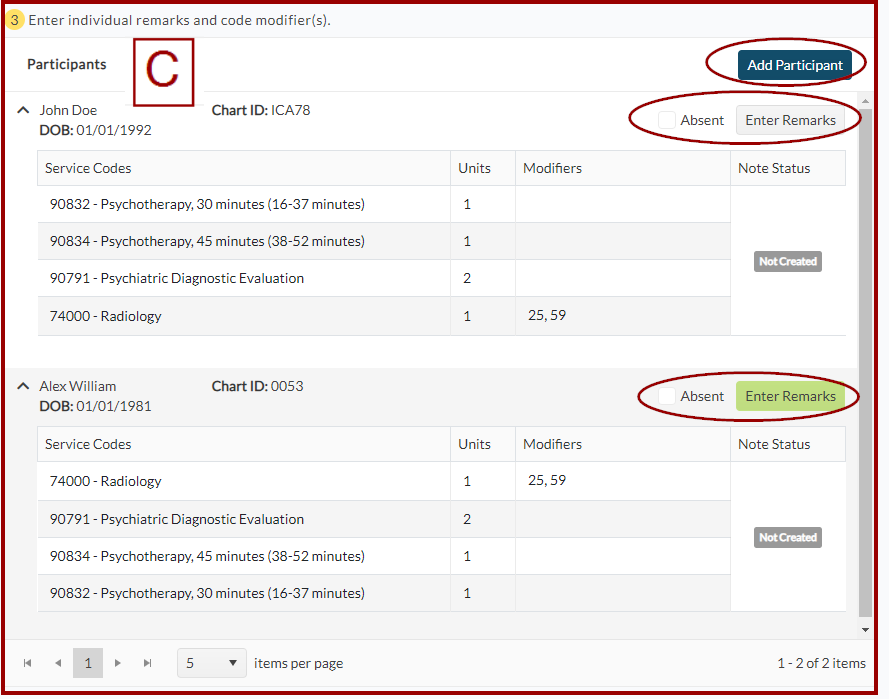The image size is (889, 699).
Task: Collapse John Doe's participant section
Action: click(23, 110)
